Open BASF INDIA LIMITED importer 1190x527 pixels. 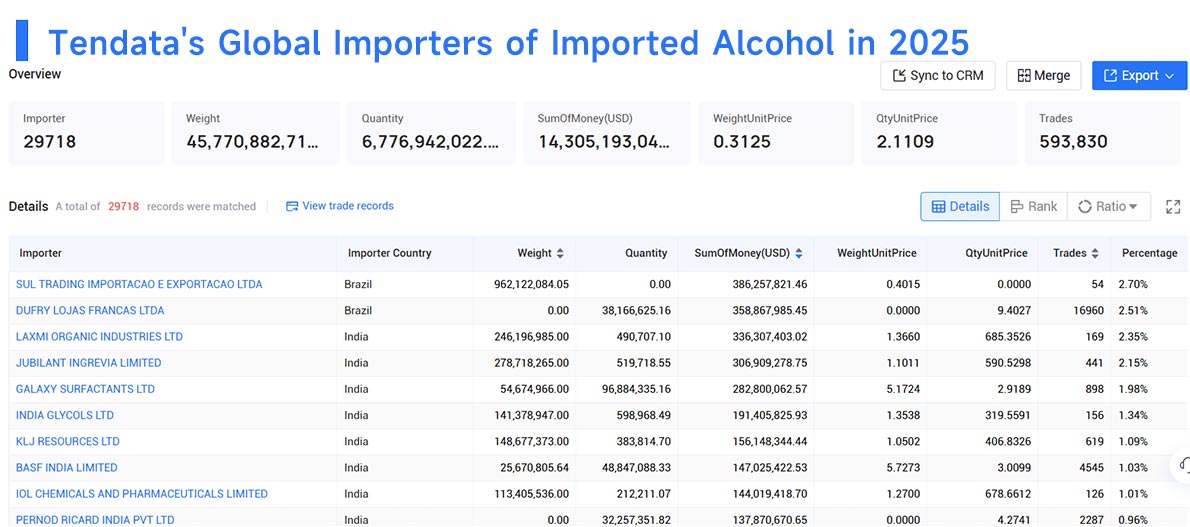tap(67, 468)
